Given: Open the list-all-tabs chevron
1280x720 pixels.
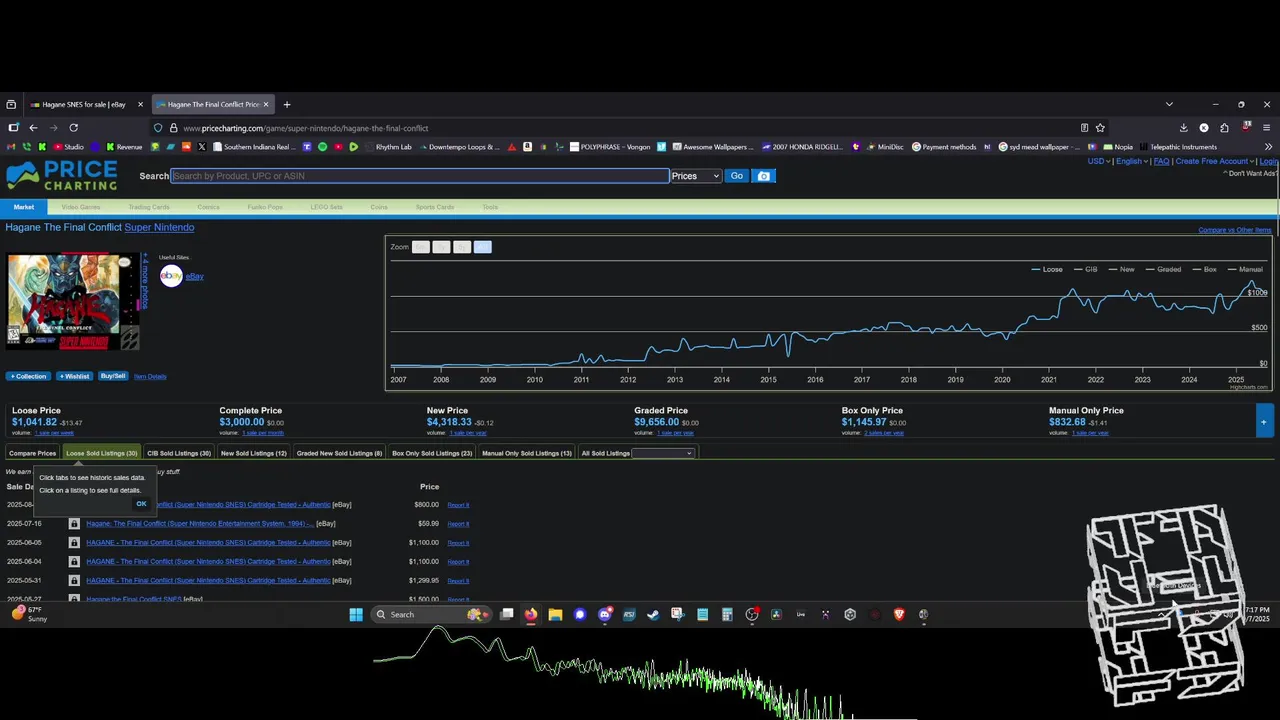Looking at the screenshot, I should pyautogui.click(x=1169, y=104).
